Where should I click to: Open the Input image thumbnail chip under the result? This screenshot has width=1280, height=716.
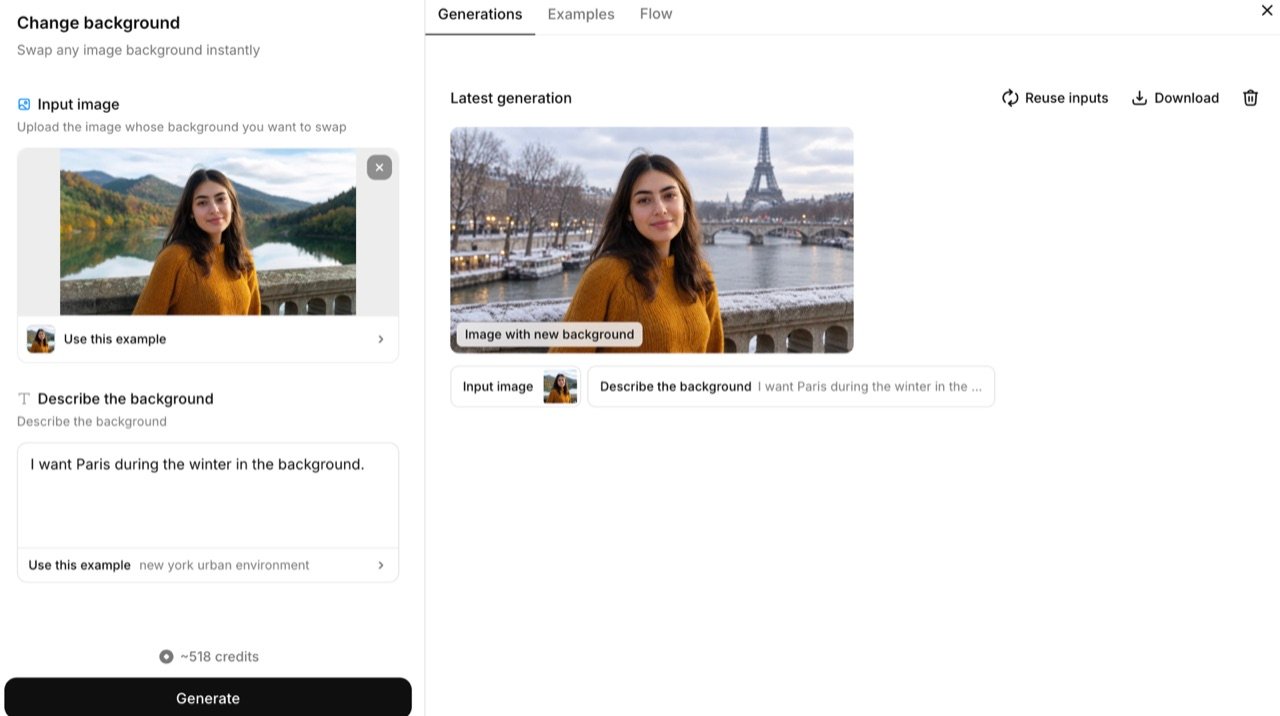pyautogui.click(x=515, y=387)
